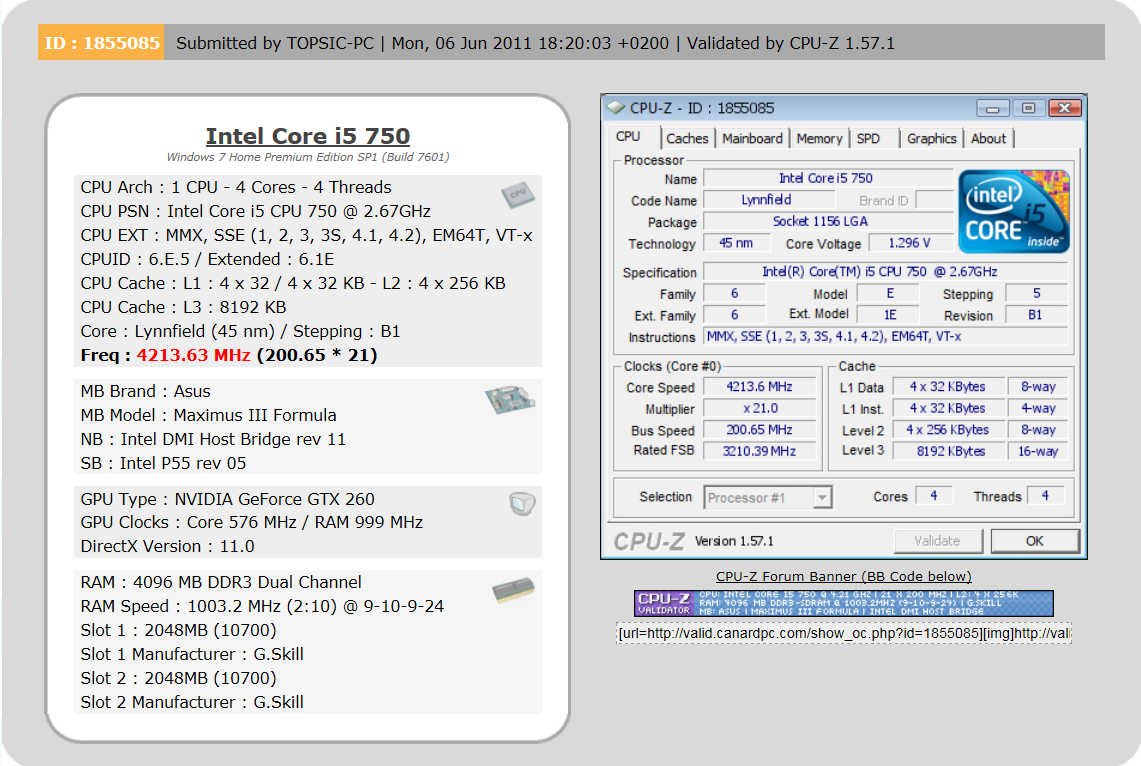Click the RAM module icon
This screenshot has width=1141, height=766.
coord(512,591)
